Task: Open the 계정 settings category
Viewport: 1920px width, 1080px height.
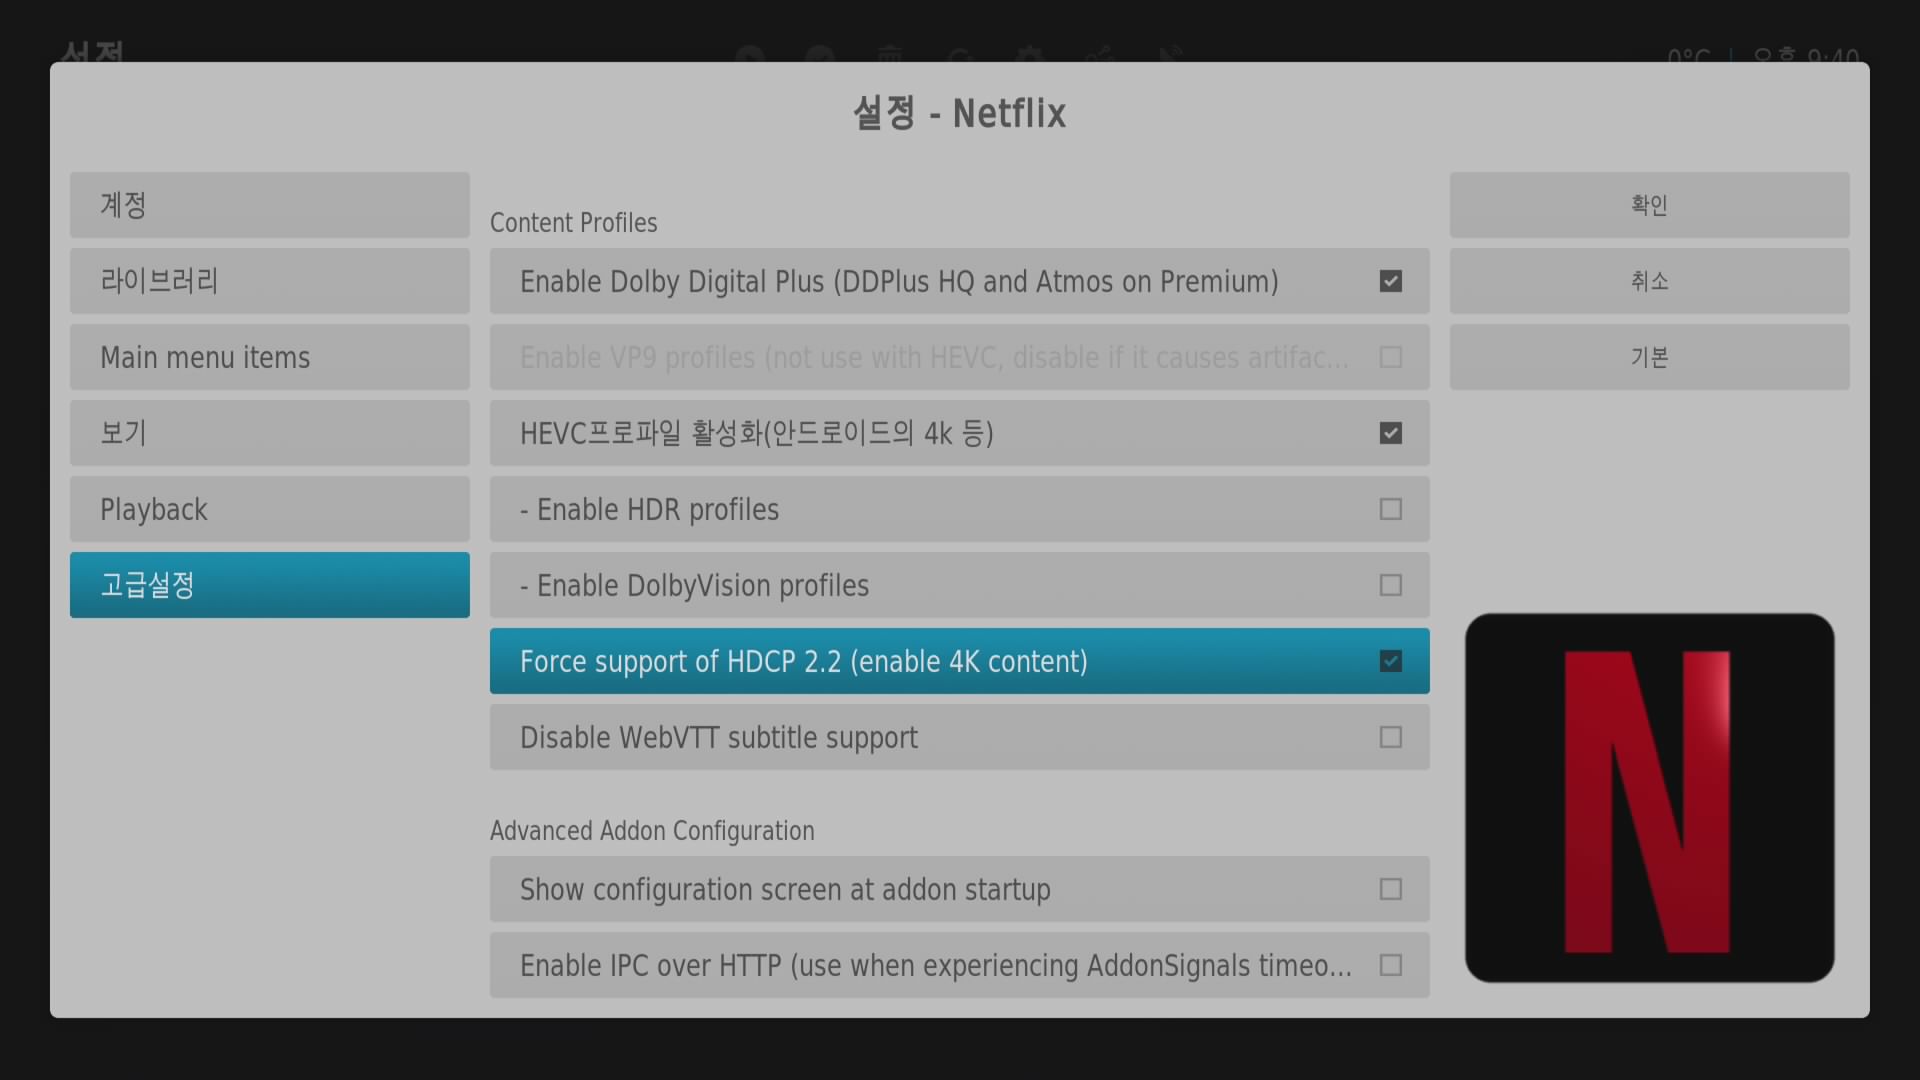Action: (269, 205)
